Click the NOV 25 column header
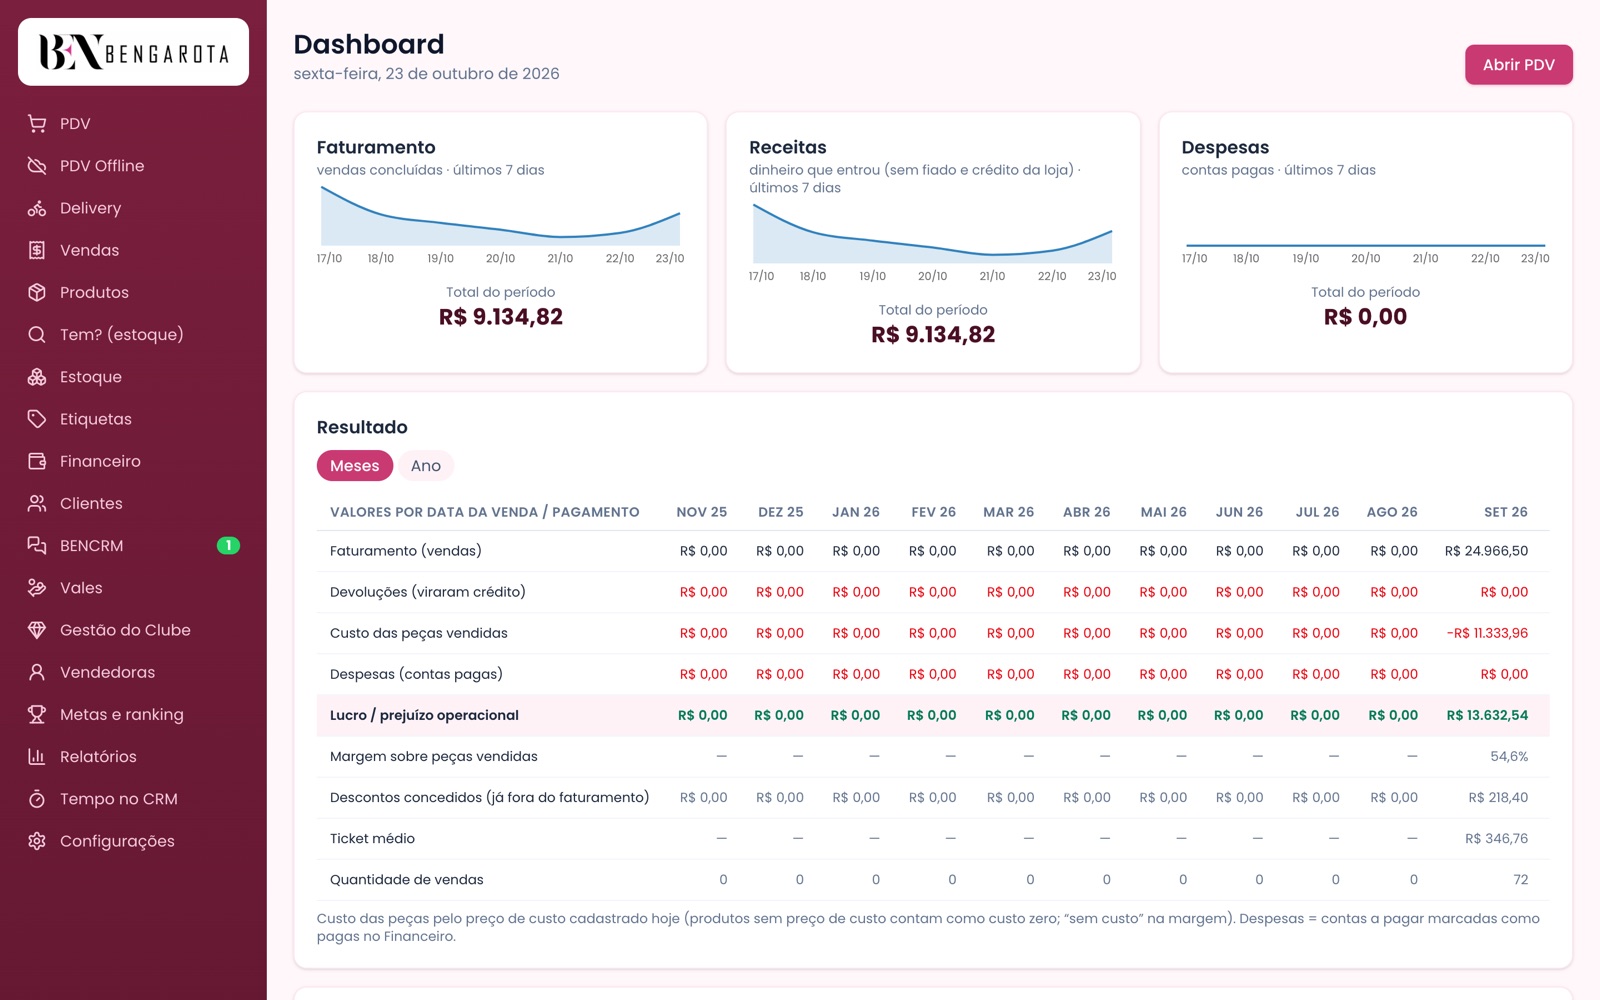Image resolution: width=1600 pixels, height=1000 pixels. pos(702,512)
